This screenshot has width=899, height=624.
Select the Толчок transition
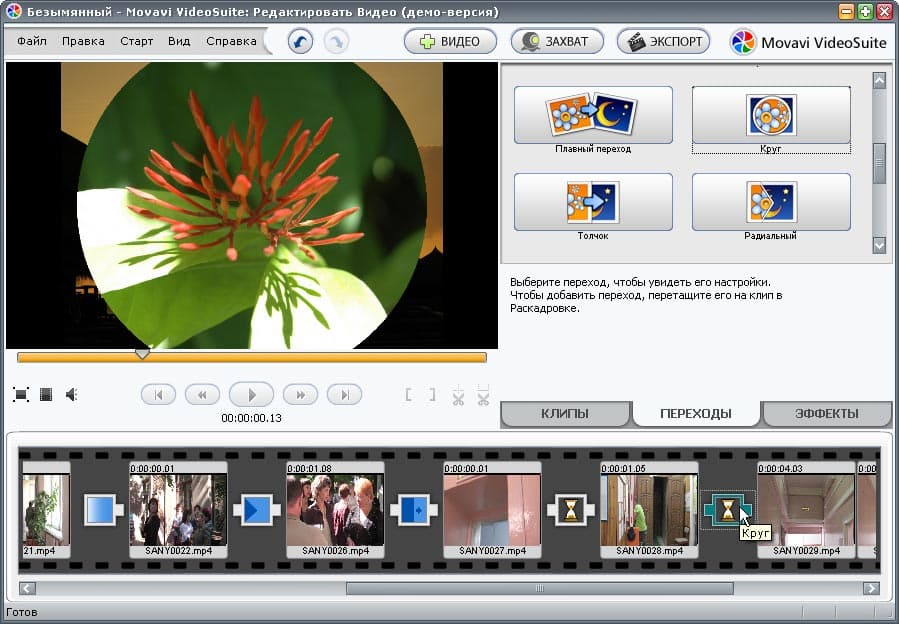(x=593, y=202)
